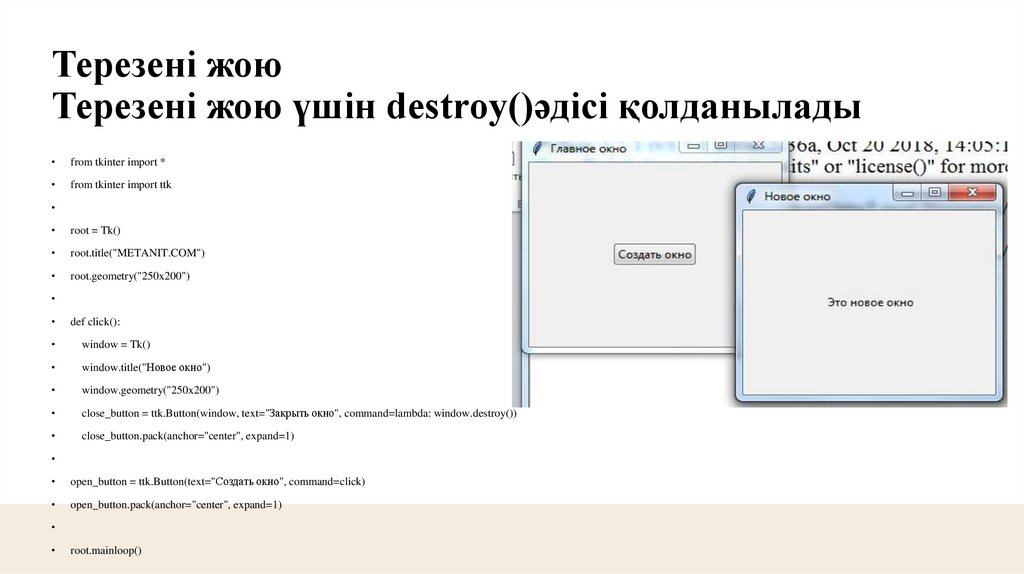
Task: Click the line root.geometry("250x200")
Action: pos(130,276)
